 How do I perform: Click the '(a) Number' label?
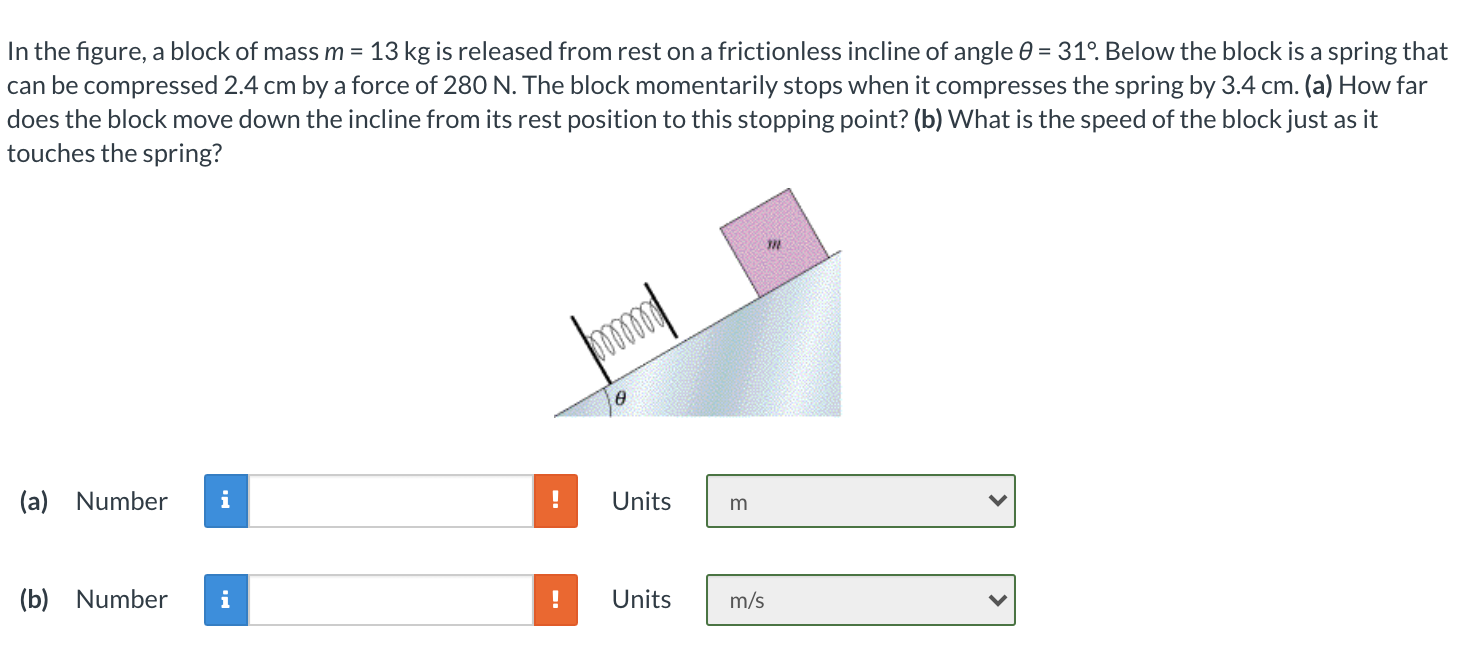93,501
